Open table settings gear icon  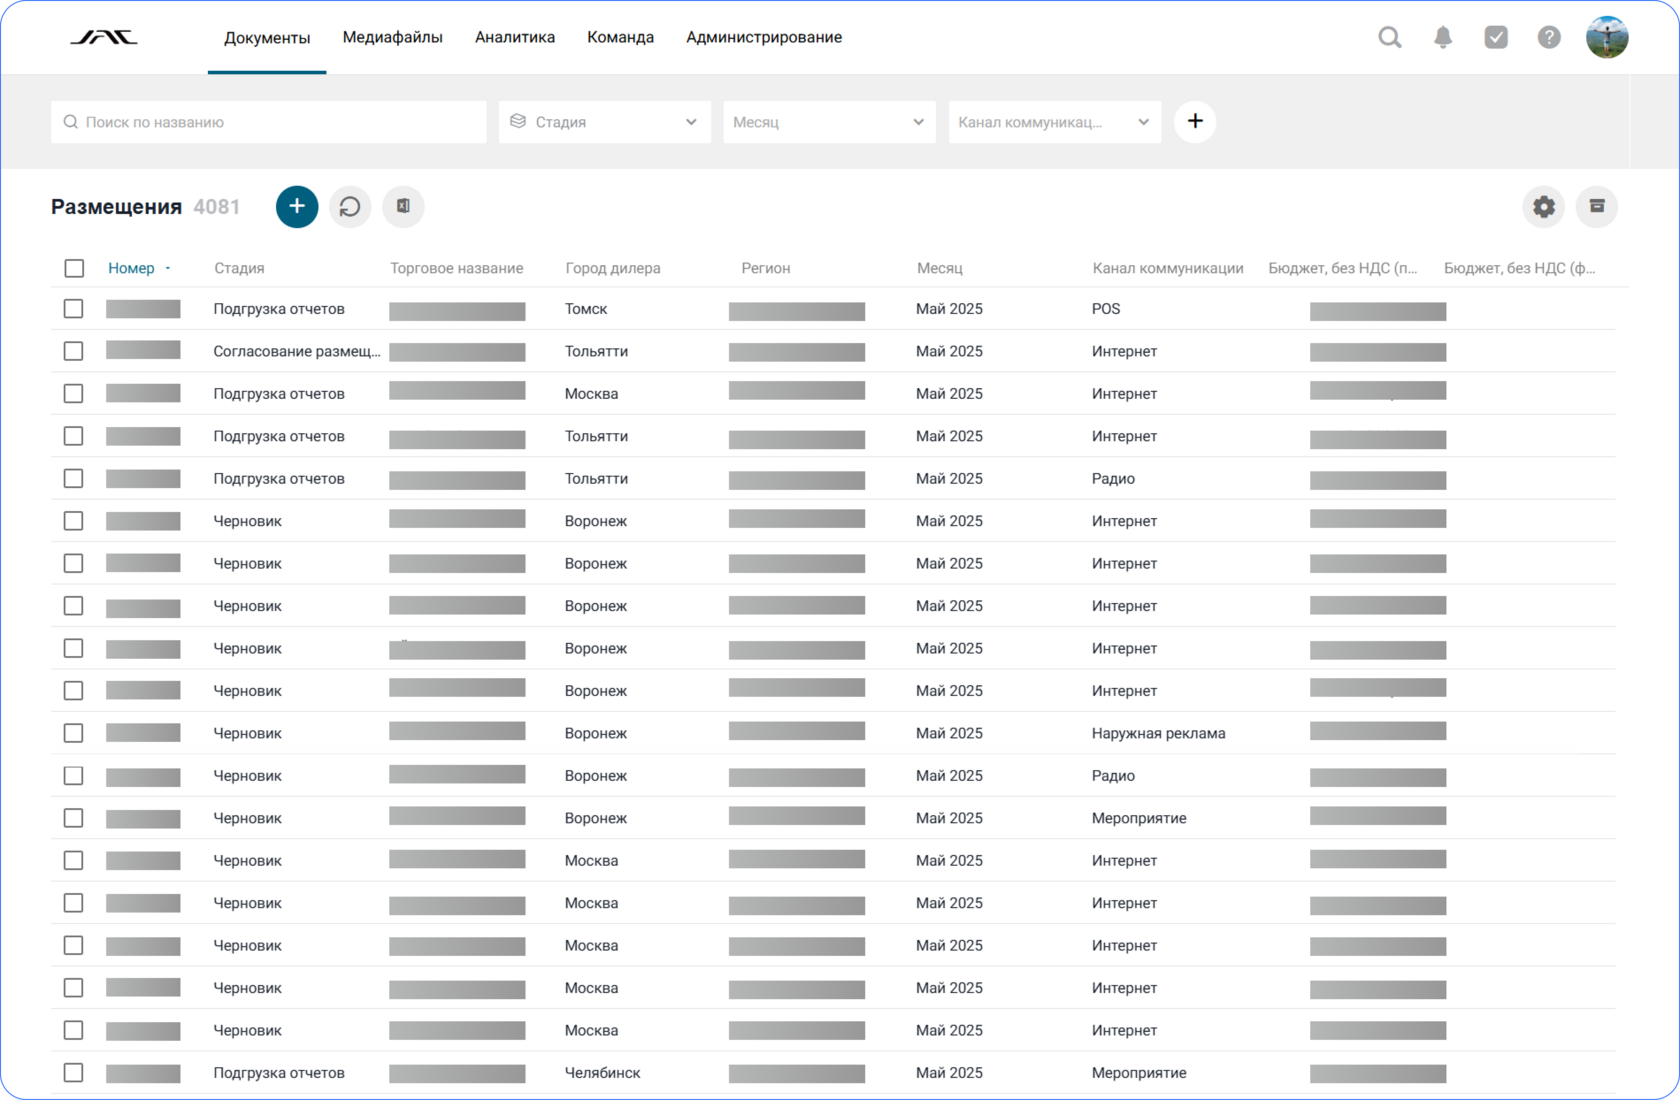(x=1543, y=207)
